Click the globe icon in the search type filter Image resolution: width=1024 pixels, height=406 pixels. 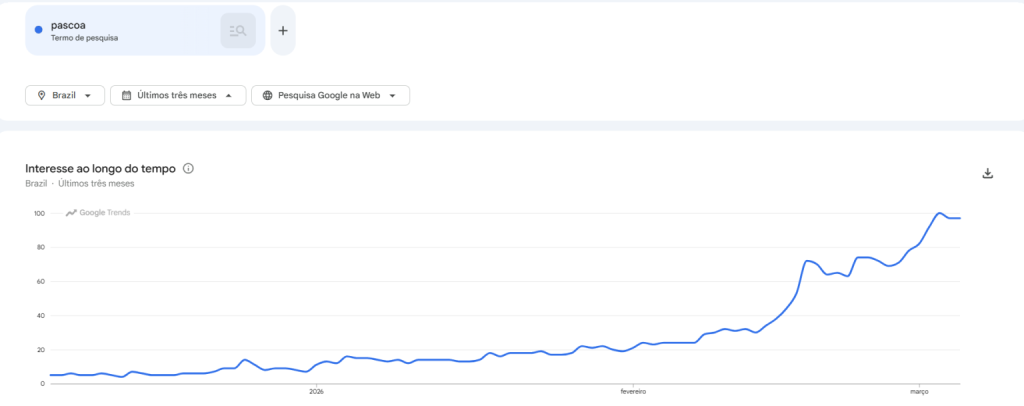click(x=267, y=95)
